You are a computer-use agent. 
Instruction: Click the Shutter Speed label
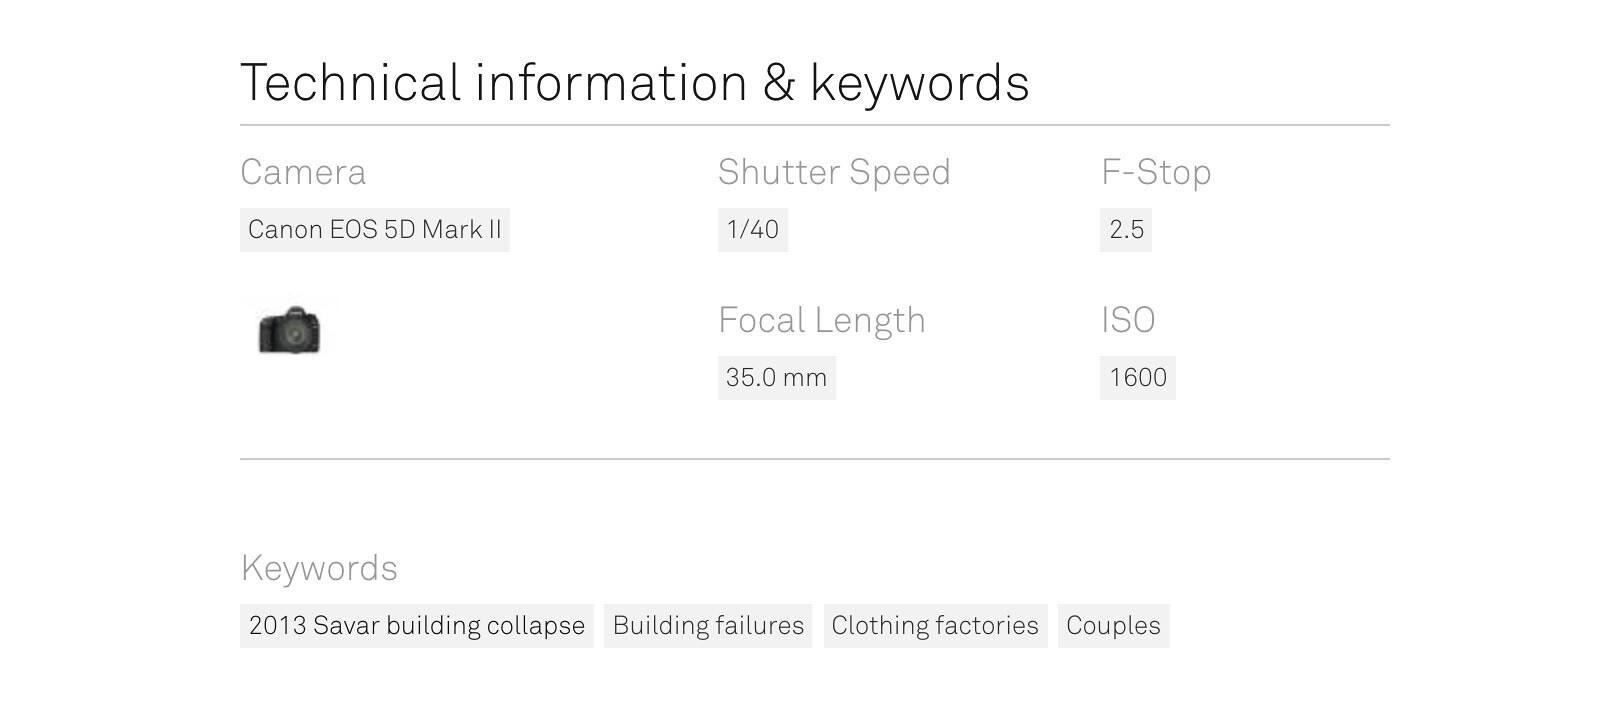pos(834,172)
